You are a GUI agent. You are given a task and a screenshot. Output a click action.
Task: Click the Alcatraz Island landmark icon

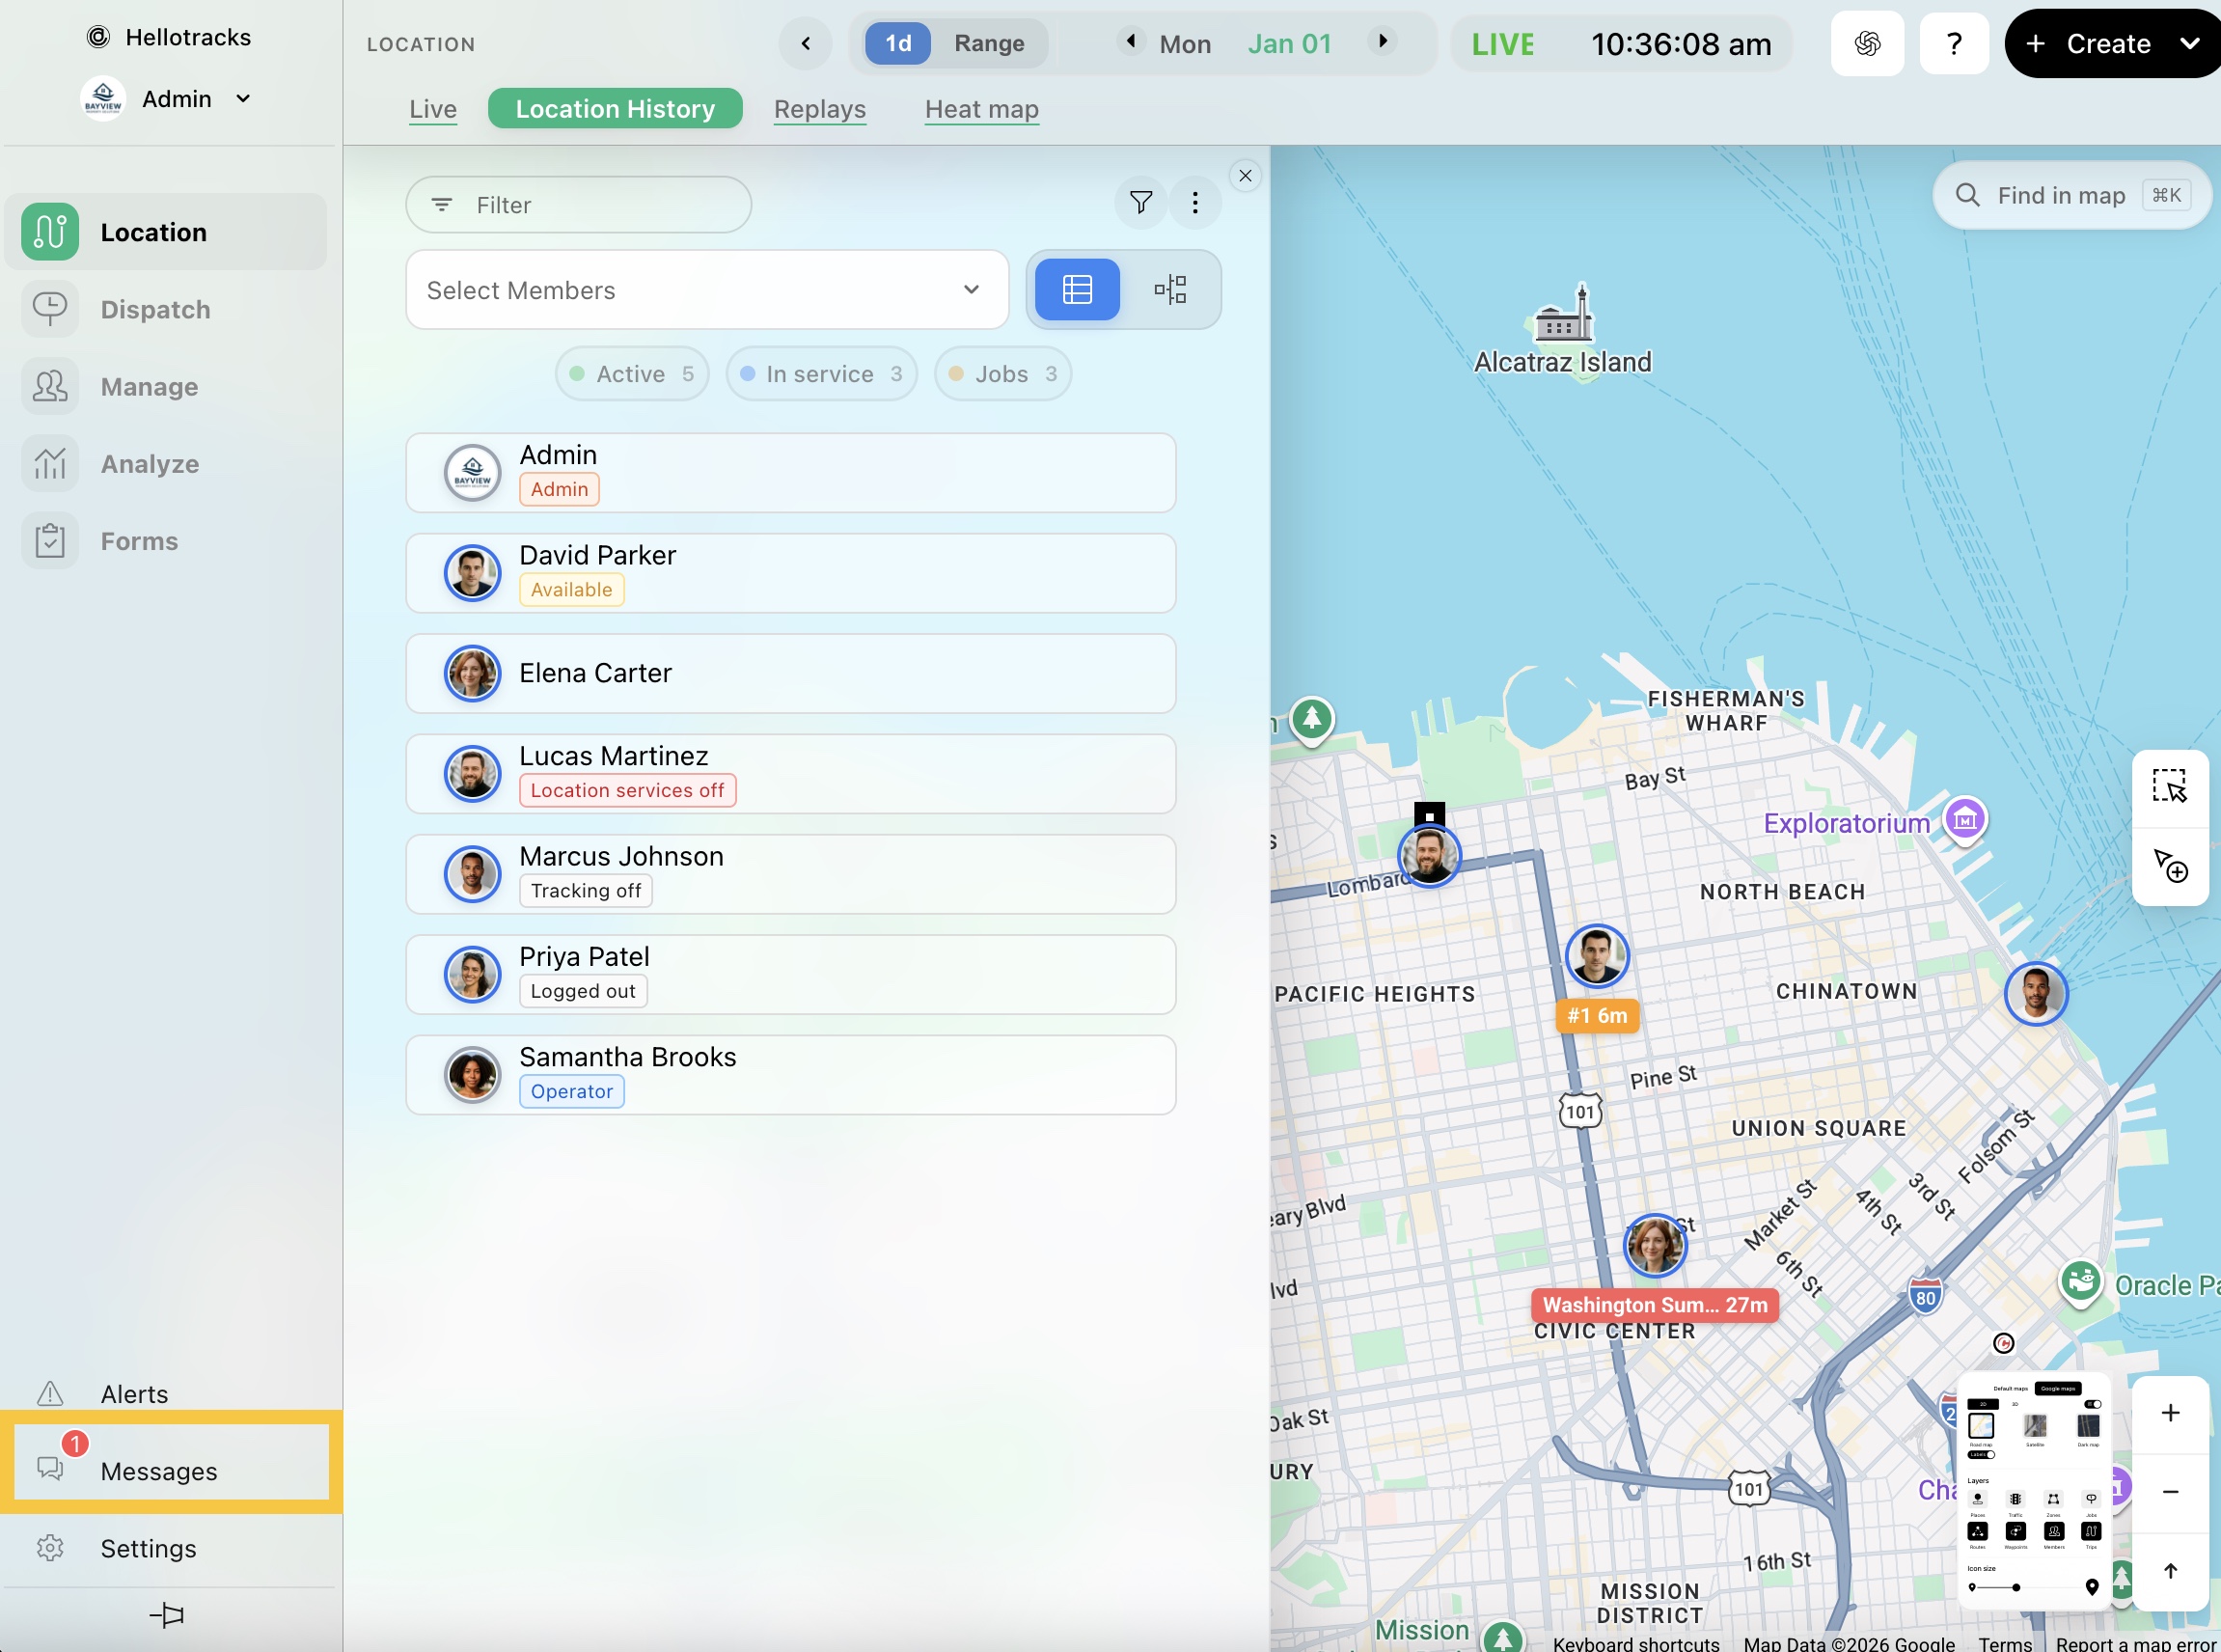coord(1565,314)
